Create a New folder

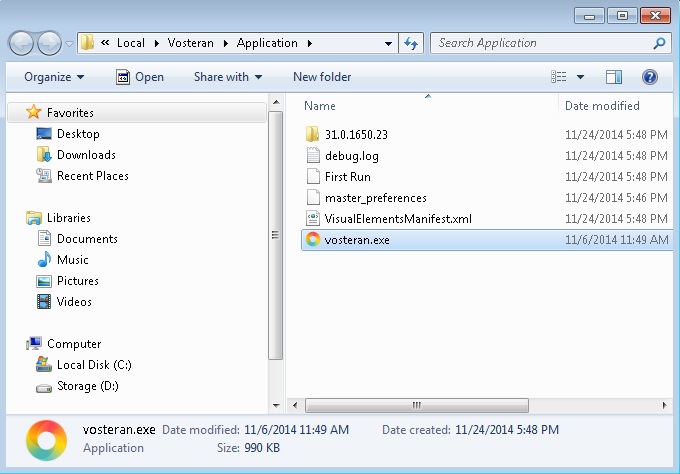click(x=322, y=77)
